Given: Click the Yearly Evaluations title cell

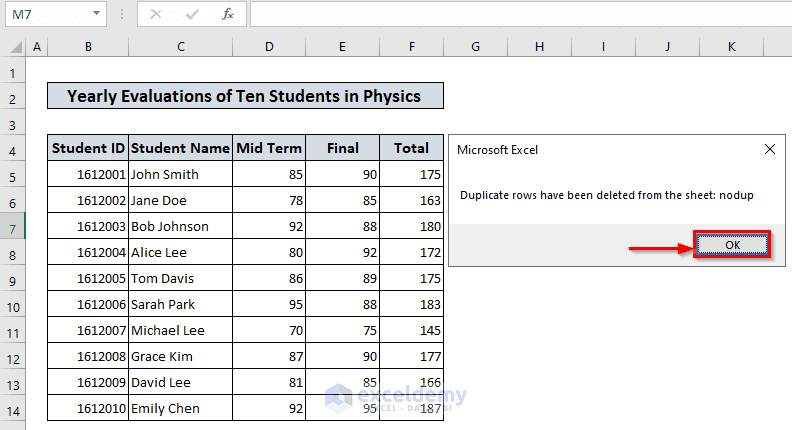Looking at the screenshot, I should pos(245,95).
